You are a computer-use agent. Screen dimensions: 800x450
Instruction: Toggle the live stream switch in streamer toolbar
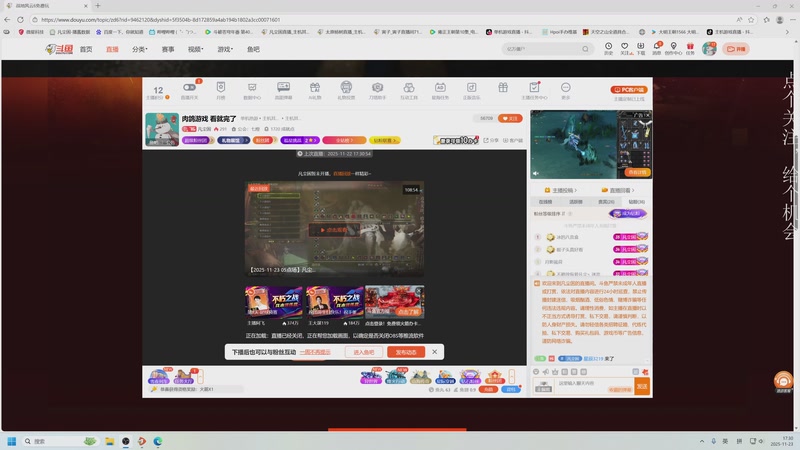click(x=189, y=87)
